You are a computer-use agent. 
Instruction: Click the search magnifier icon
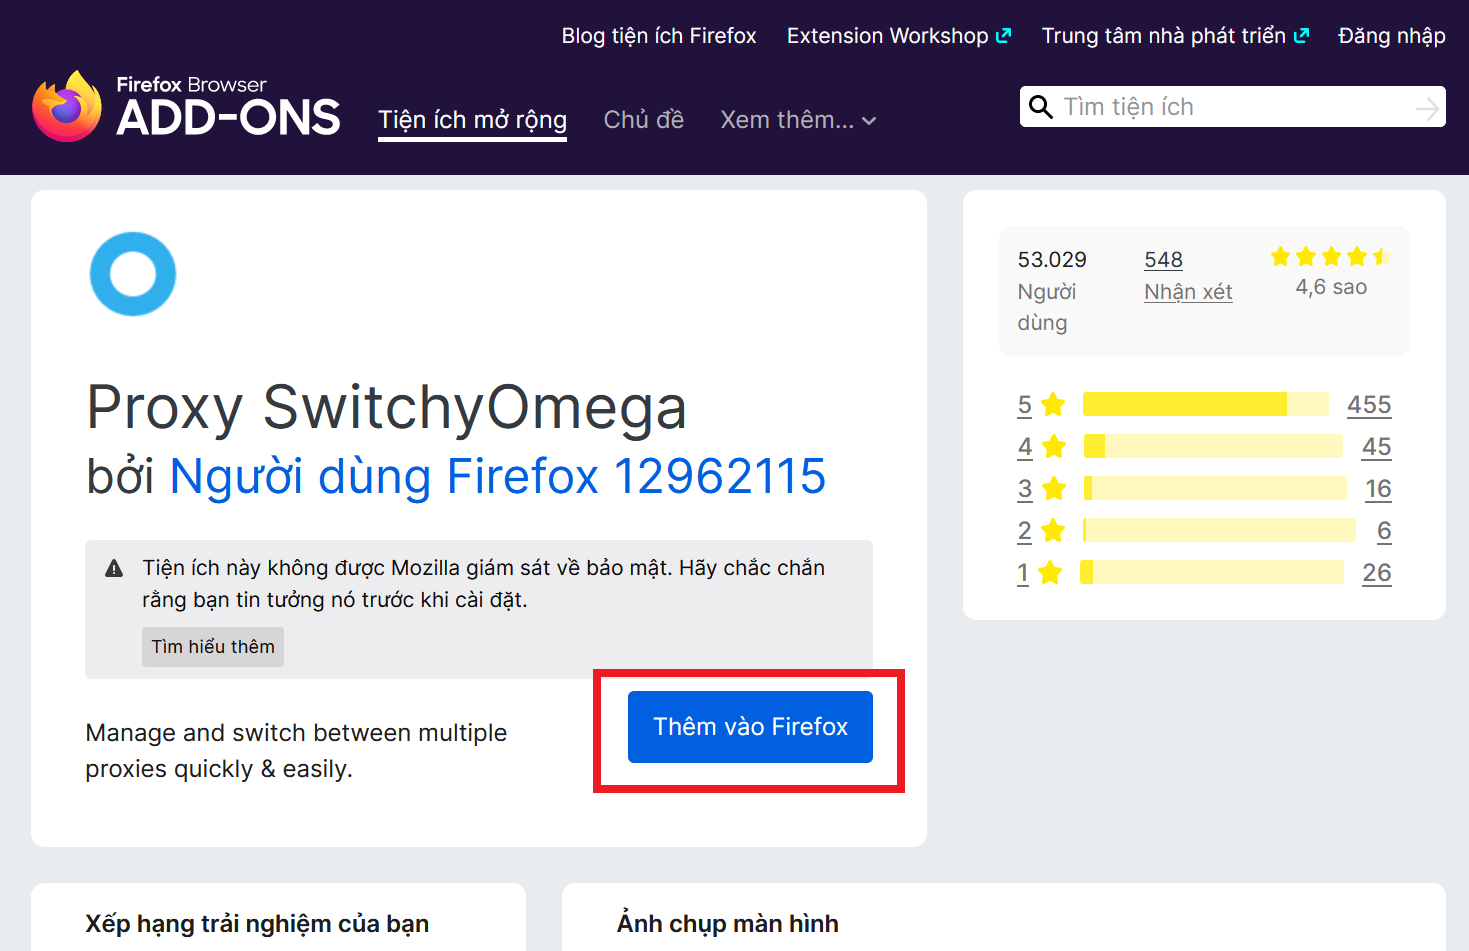pyautogui.click(x=1041, y=107)
